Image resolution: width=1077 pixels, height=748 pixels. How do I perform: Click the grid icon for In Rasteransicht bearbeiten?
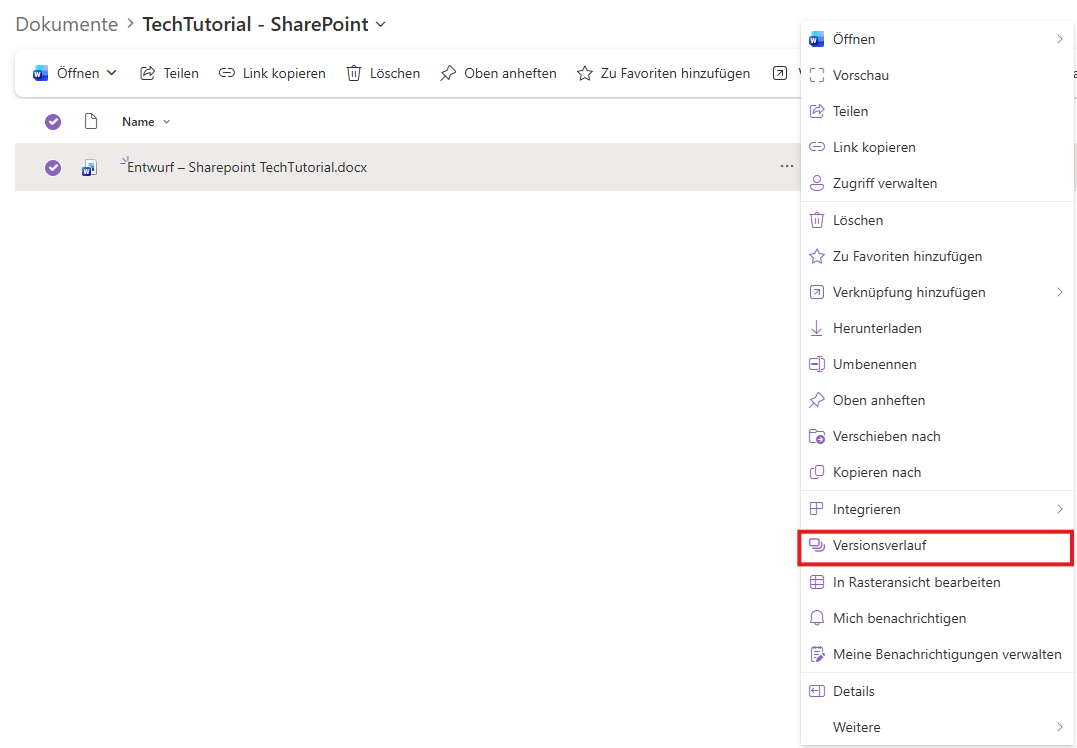817,582
